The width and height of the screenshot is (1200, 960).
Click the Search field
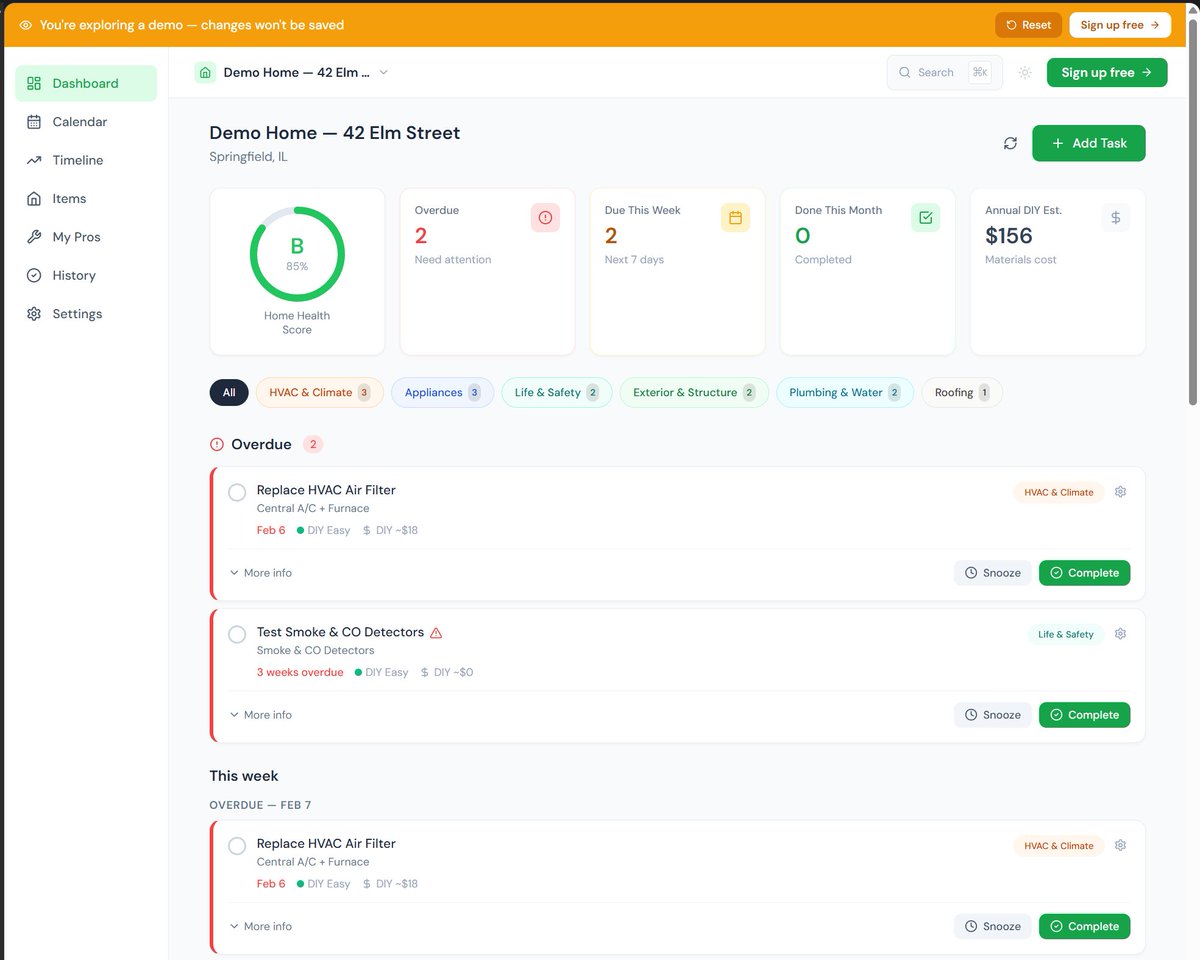pos(944,72)
